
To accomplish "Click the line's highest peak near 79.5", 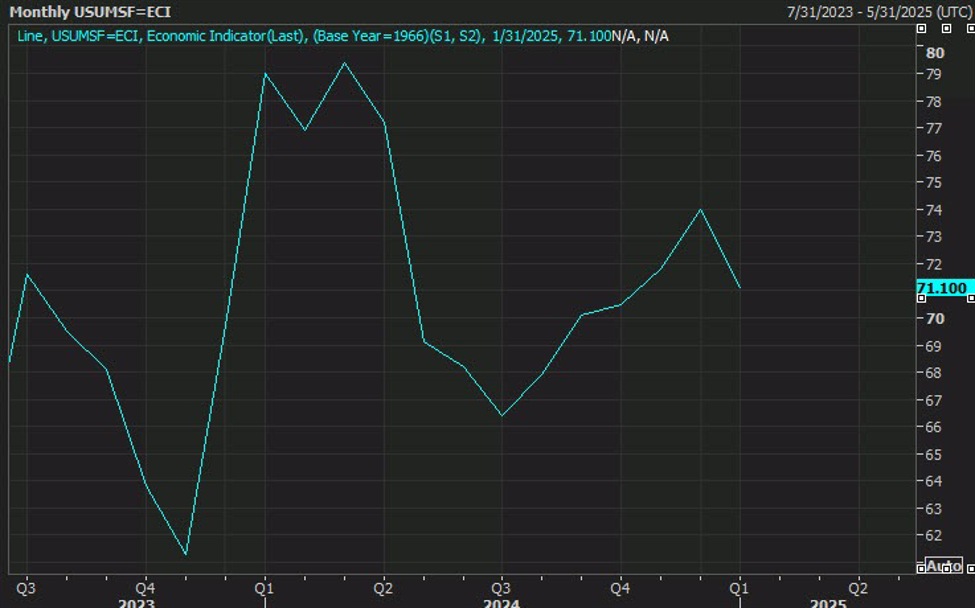I will coord(344,64).
